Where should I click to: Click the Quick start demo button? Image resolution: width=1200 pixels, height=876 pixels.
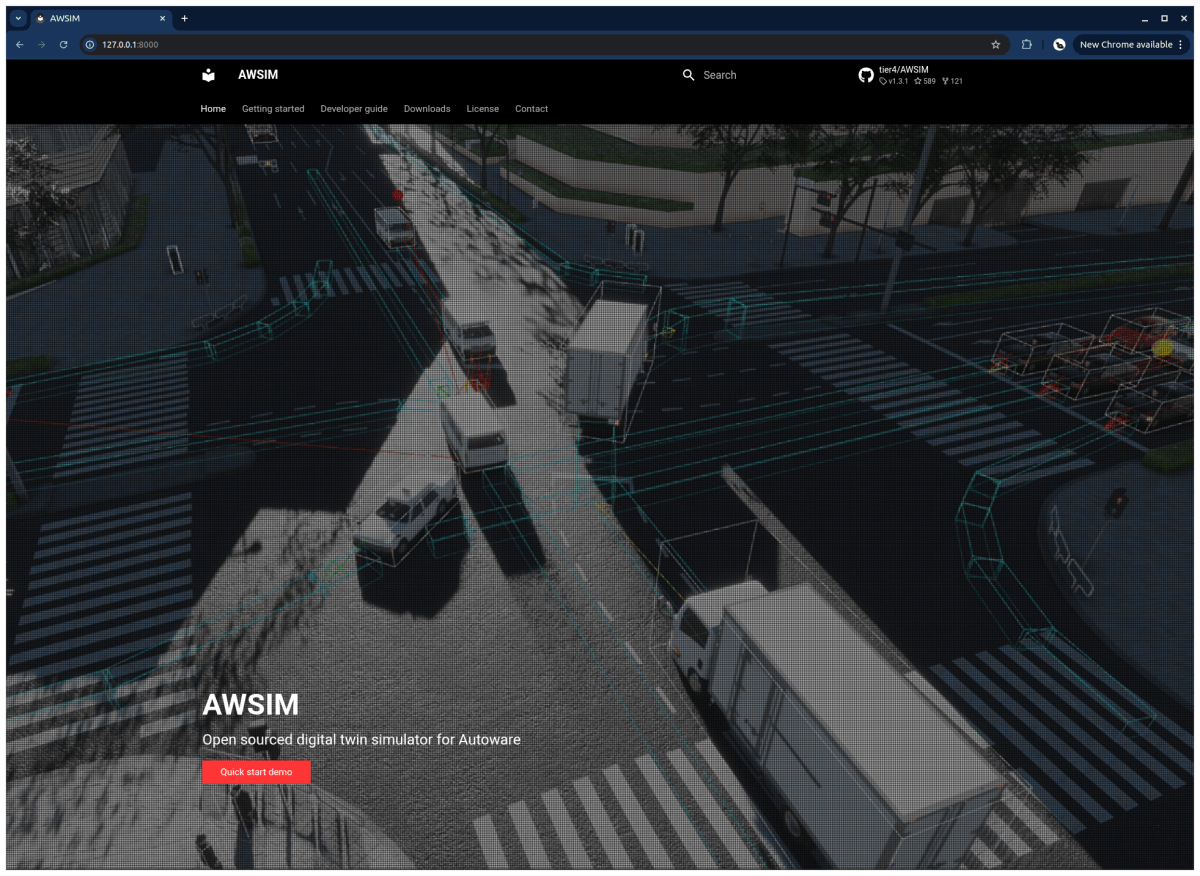click(256, 772)
